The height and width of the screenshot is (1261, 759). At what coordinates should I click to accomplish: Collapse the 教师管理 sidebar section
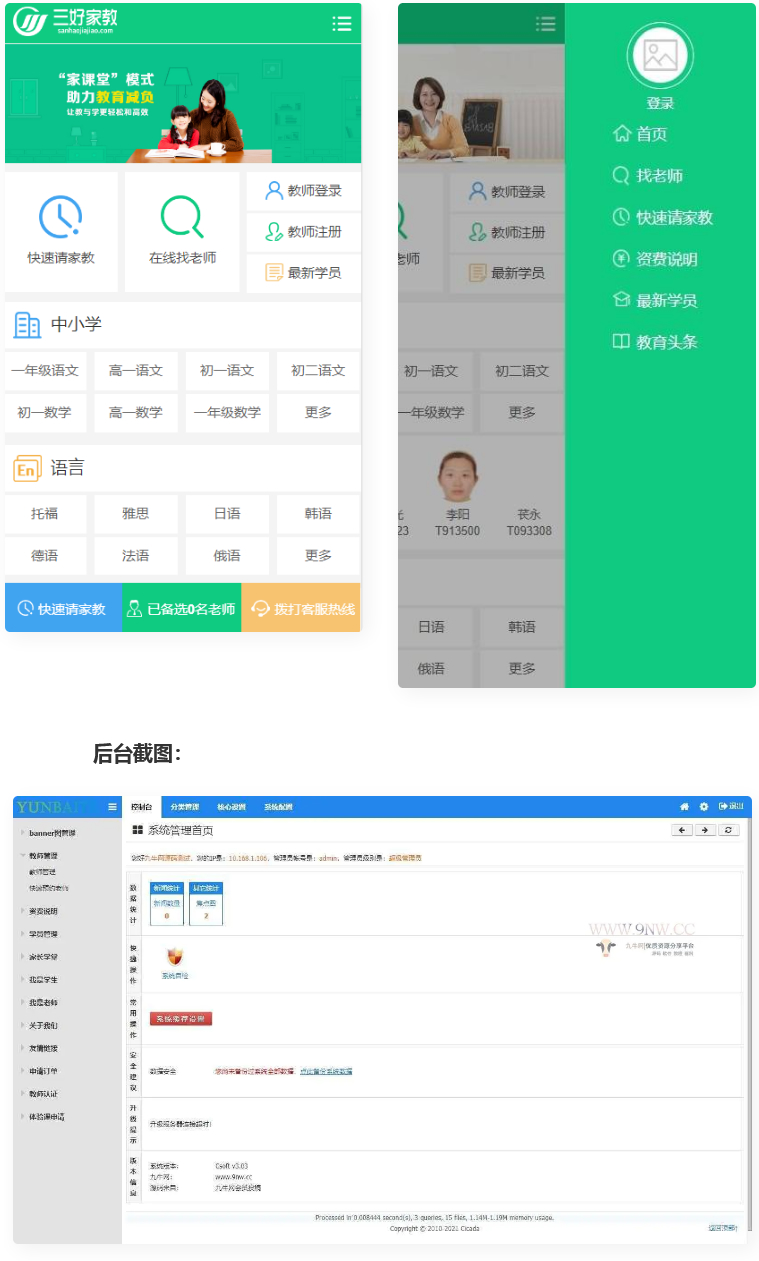[x=22, y=856]
